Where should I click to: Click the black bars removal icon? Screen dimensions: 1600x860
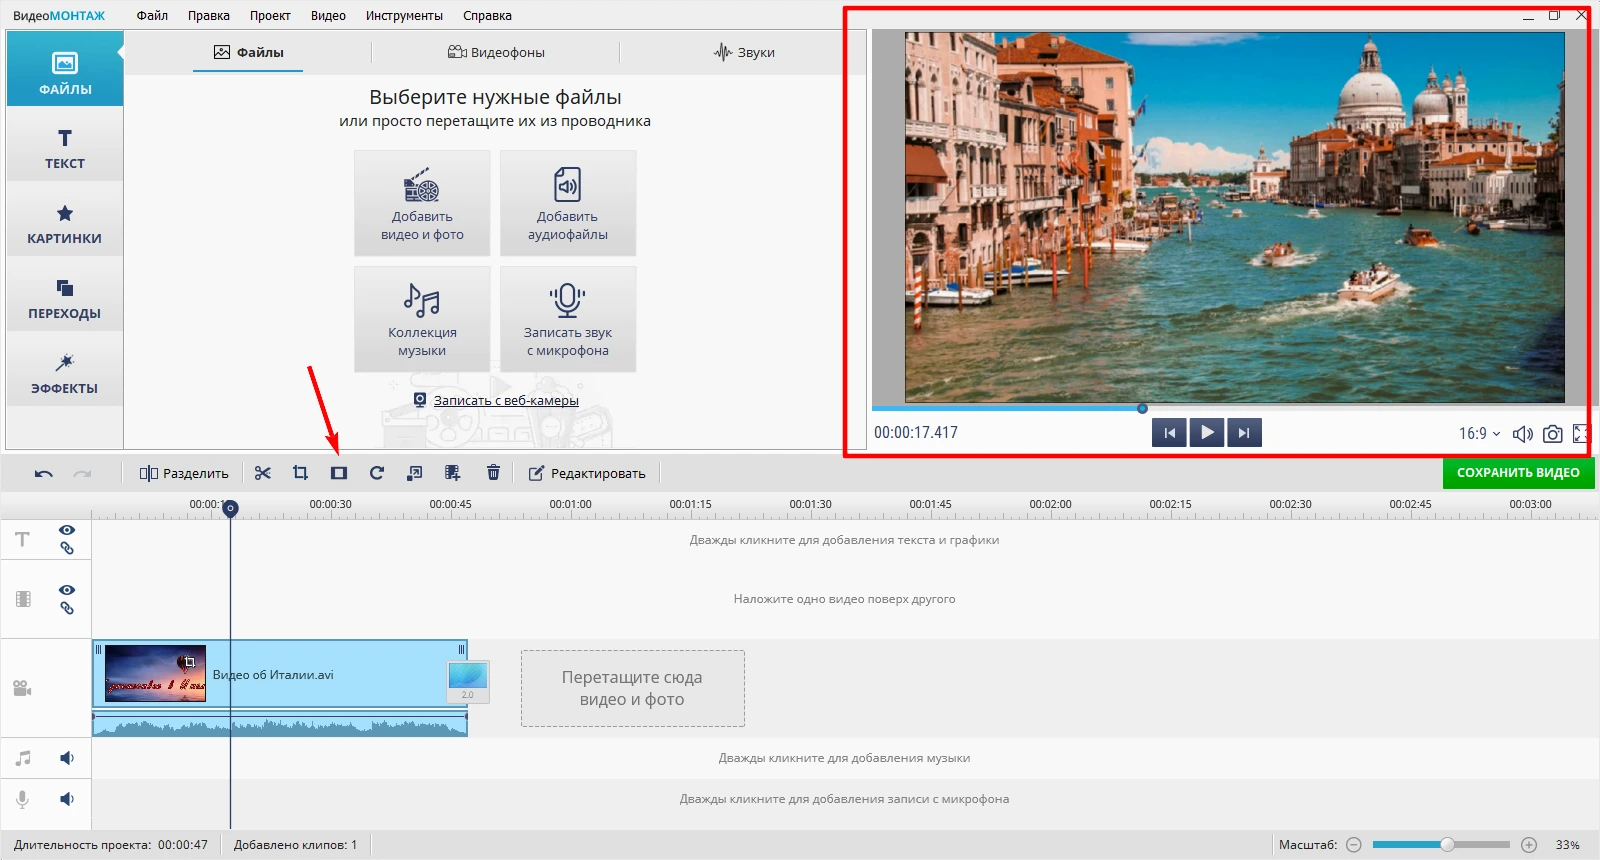pos(339,473)
